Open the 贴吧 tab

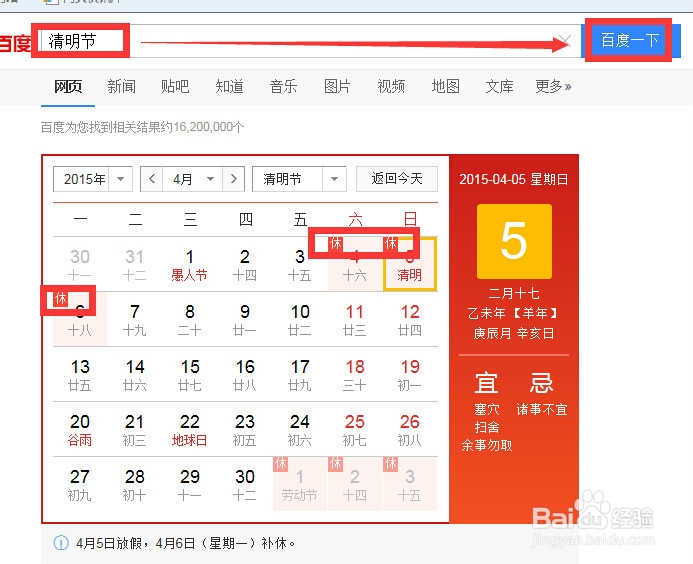click(x=175, y=86)
